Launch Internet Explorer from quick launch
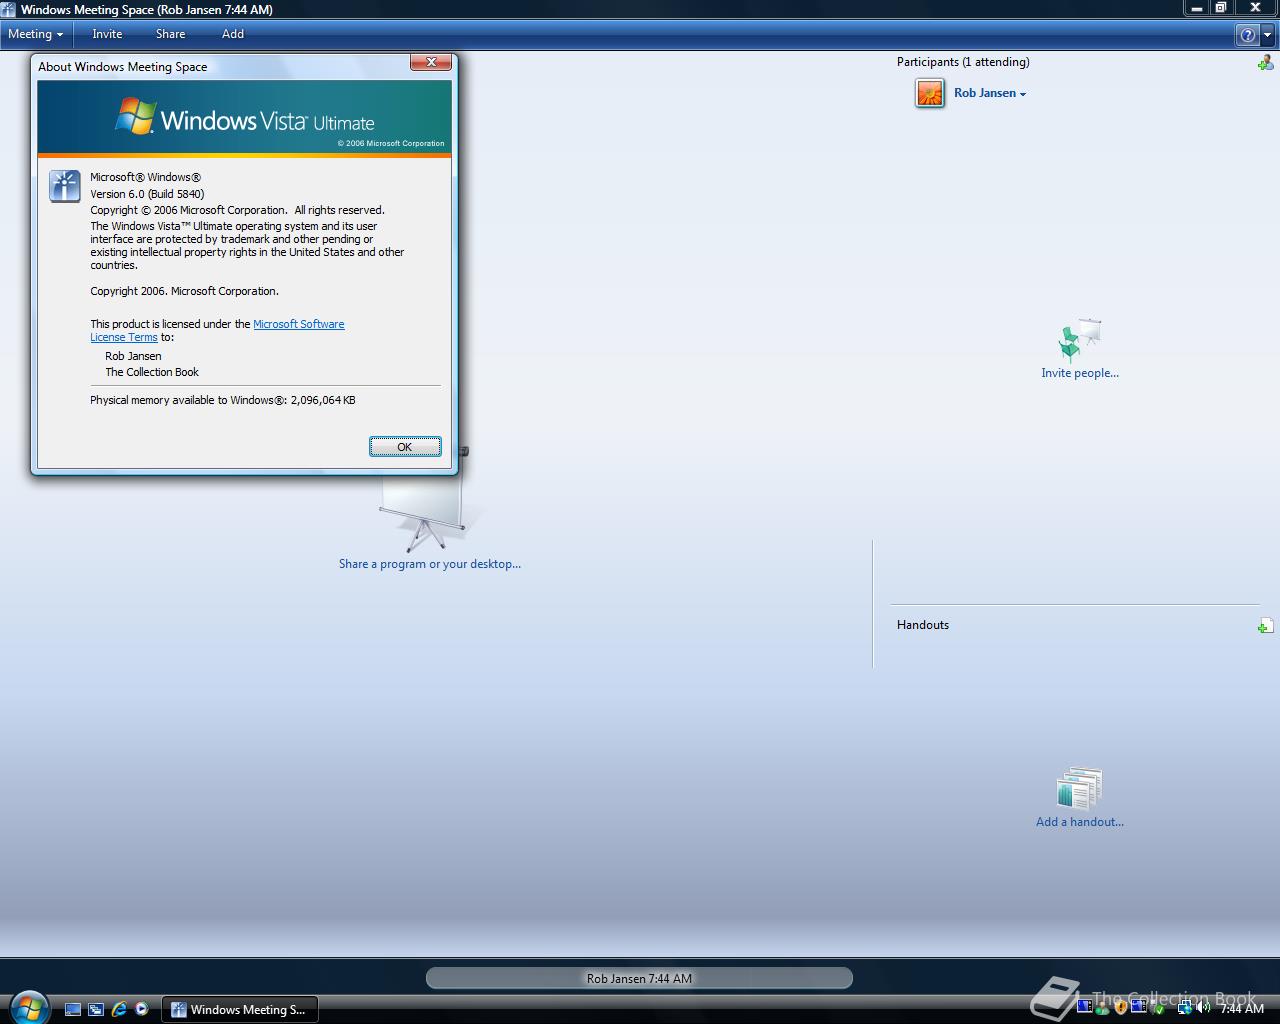This screenshot has height=1024, width=1280. point(119,1010)
